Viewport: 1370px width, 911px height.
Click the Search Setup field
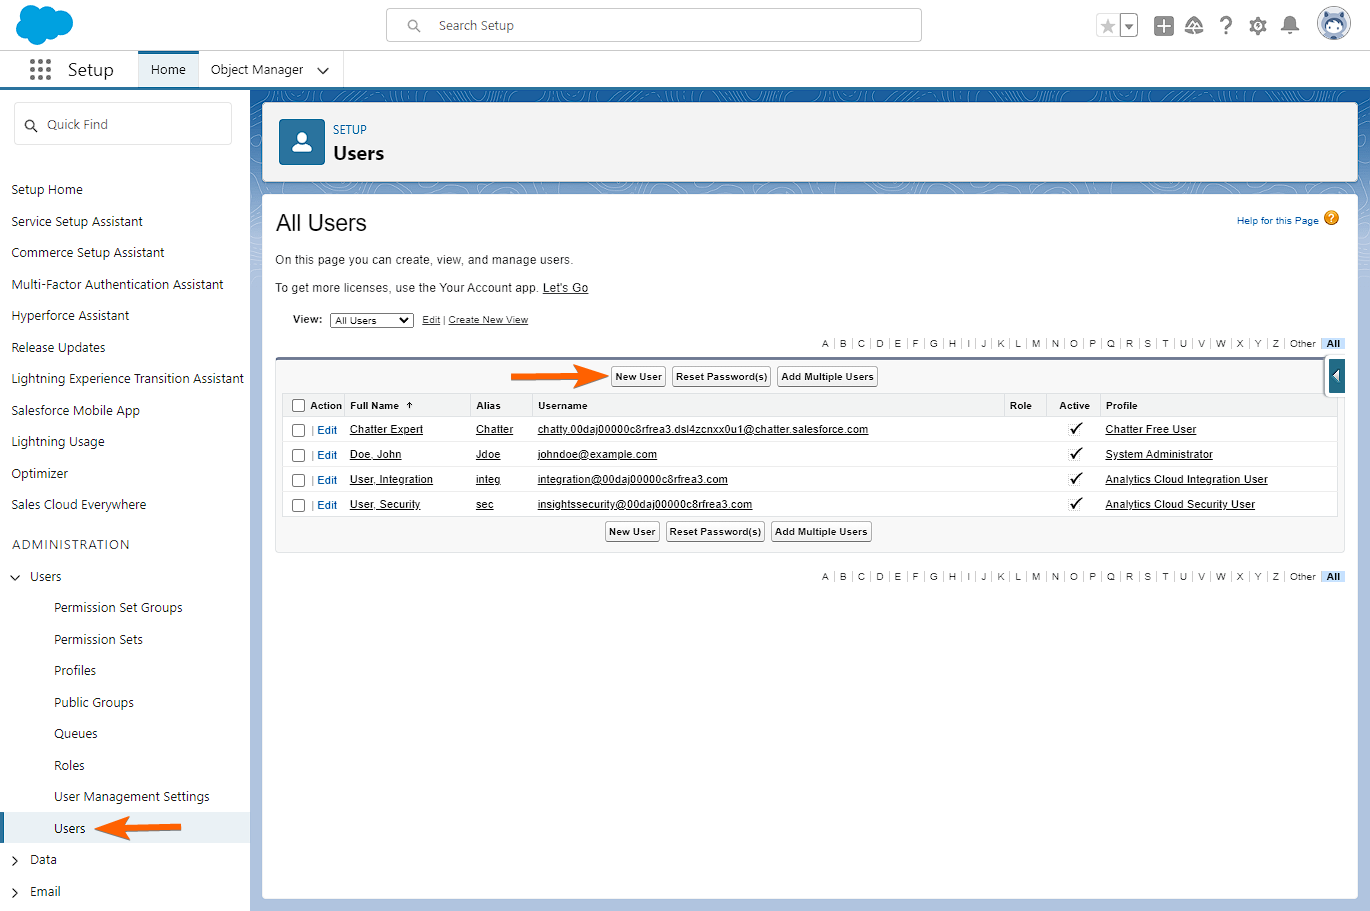(654, 26)
